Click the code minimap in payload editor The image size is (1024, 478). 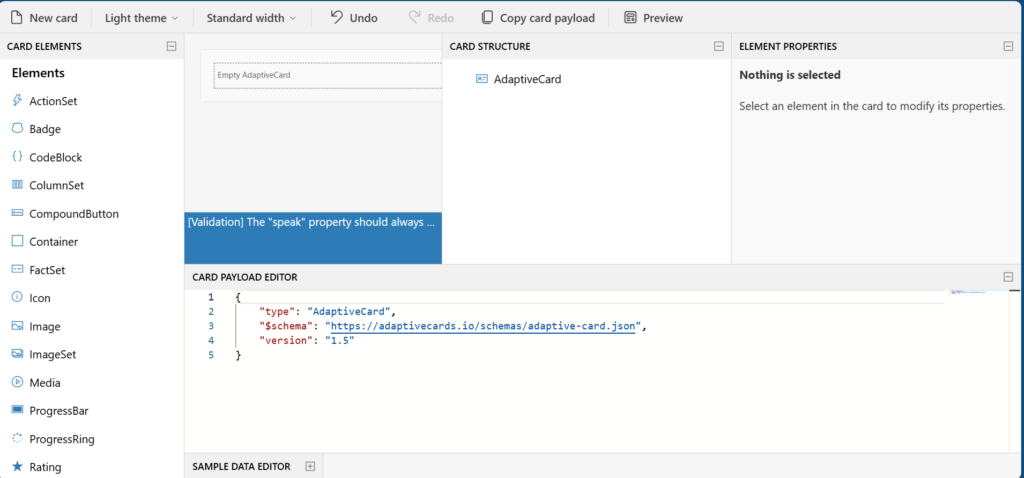[967, 293]
